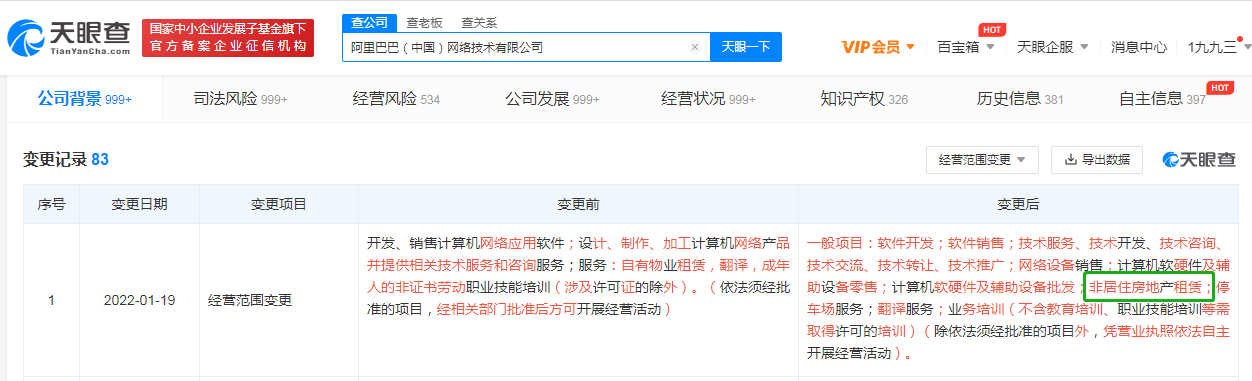Select the 经营风险 tab
The image size is (1252, 381).
[x=396, y=99]
